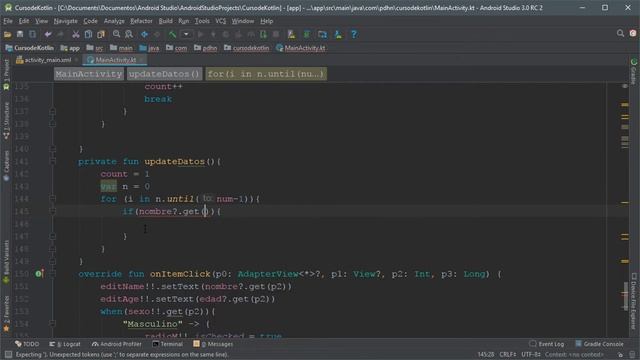
Task: Open the Android Profiler tool window
Action: point(117,344)
